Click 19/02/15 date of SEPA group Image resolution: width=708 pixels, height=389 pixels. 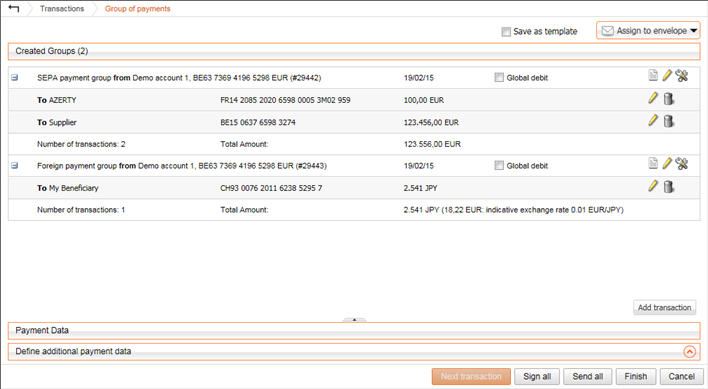pyautogui.click(x=419, y=78)
